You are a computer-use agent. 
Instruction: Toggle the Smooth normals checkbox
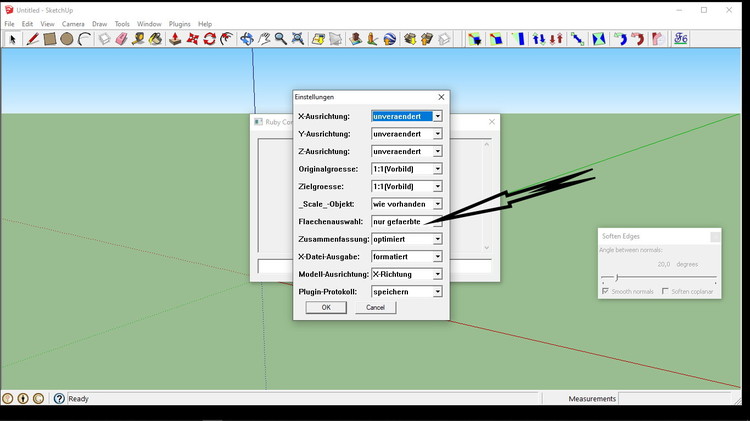point(606,291)
